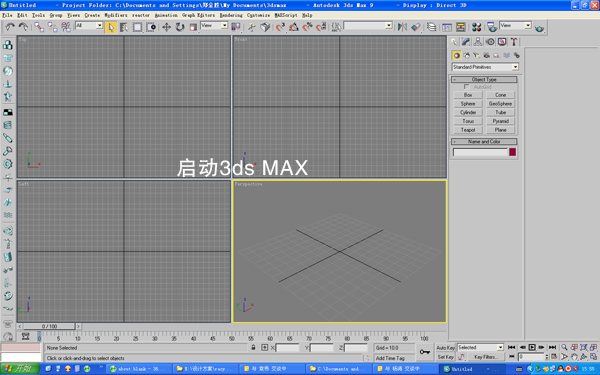Open the Material Editor icon

point(476,27)
